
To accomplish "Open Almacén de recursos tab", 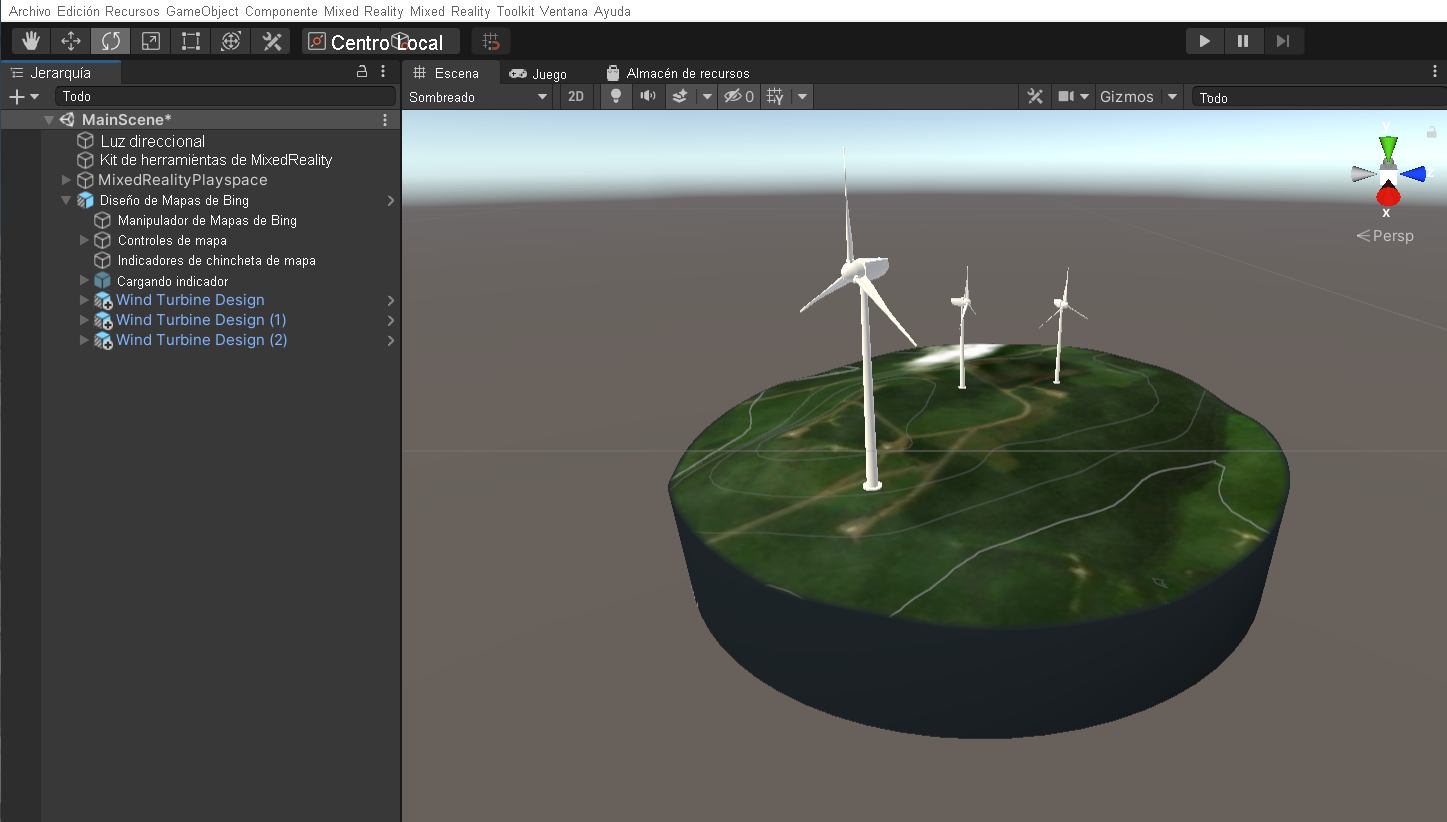I will pyautogui.click(x=678, y=73).
